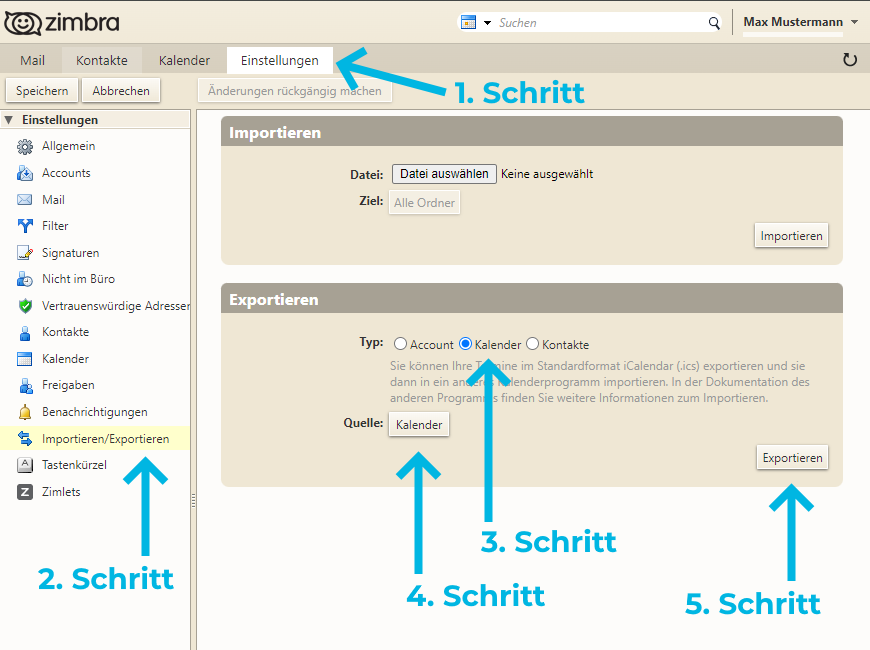Click the magnifier search icon

click(x=714, y=23)
